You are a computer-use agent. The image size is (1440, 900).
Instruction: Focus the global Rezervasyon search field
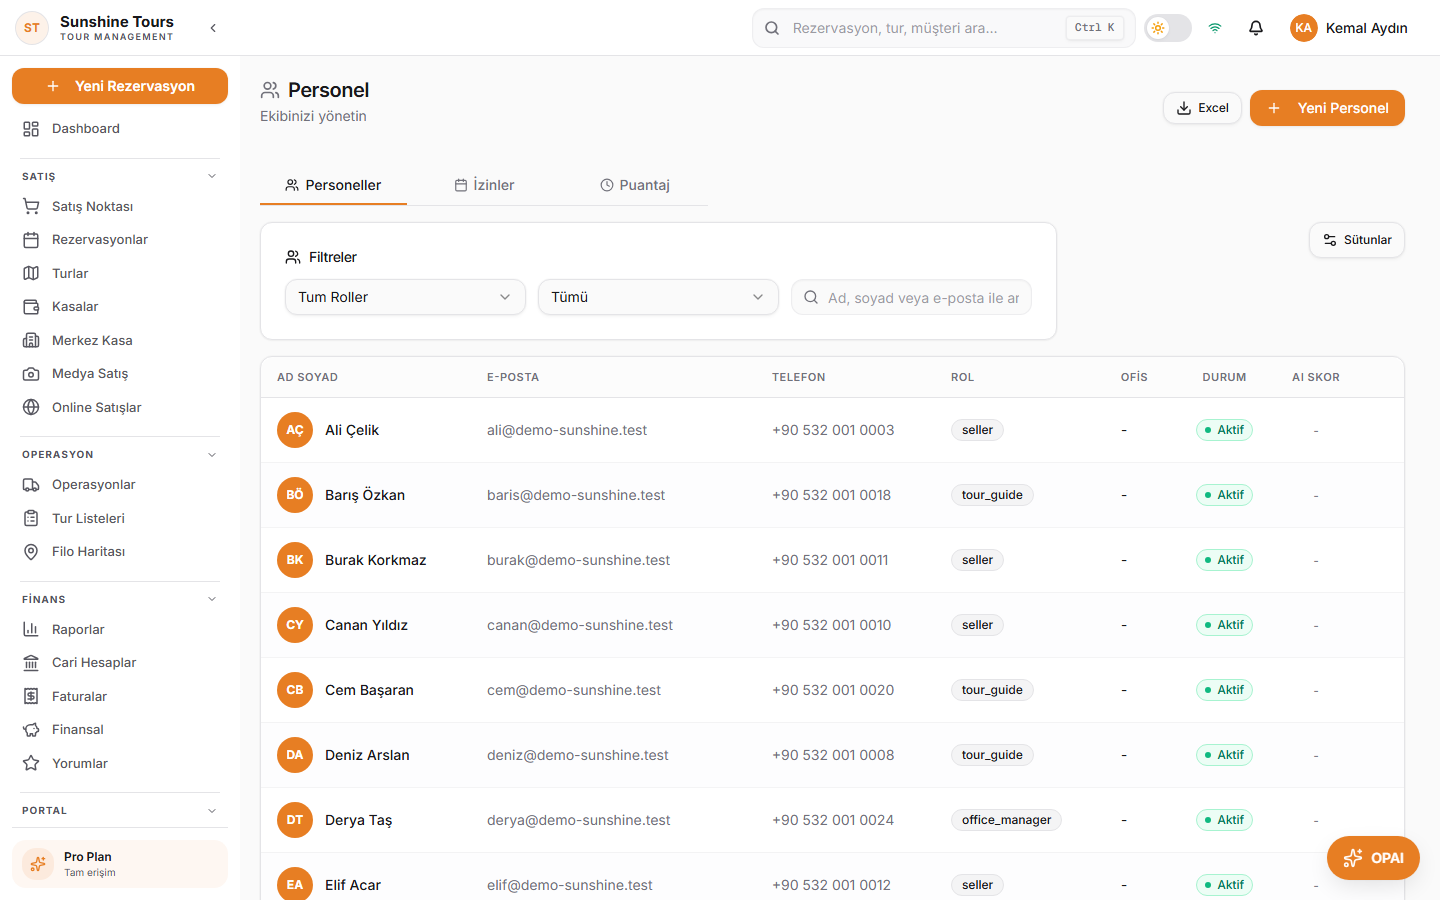coord(944,28)
